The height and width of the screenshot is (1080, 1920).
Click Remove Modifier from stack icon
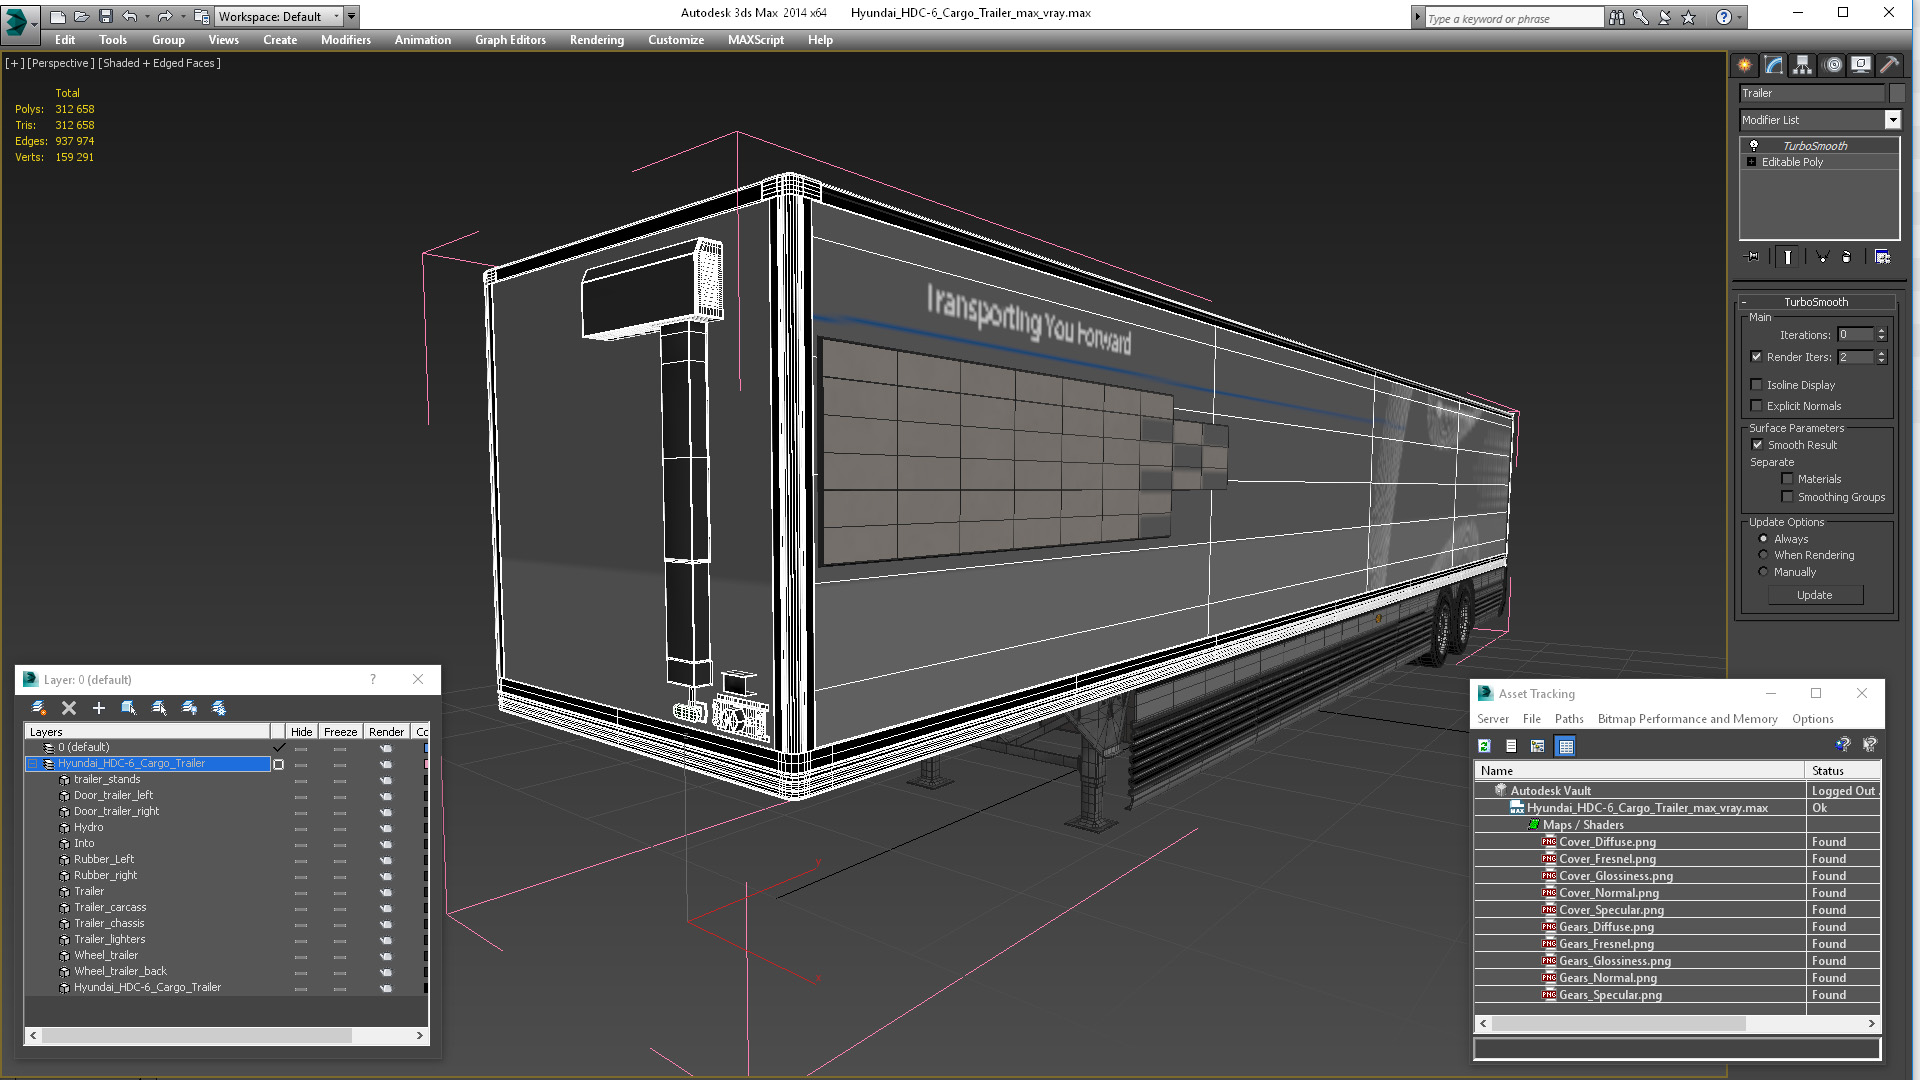click(1846, 257)
